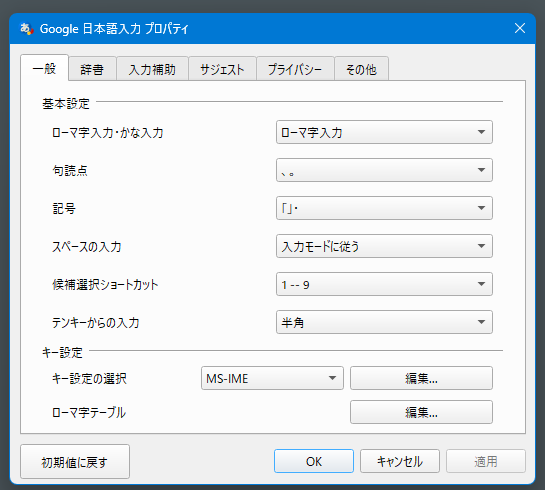Click the 記号 label
Image resolution: width=545 pixels, height=490 pixels.
pyautogui.click(x=64, y=208)
